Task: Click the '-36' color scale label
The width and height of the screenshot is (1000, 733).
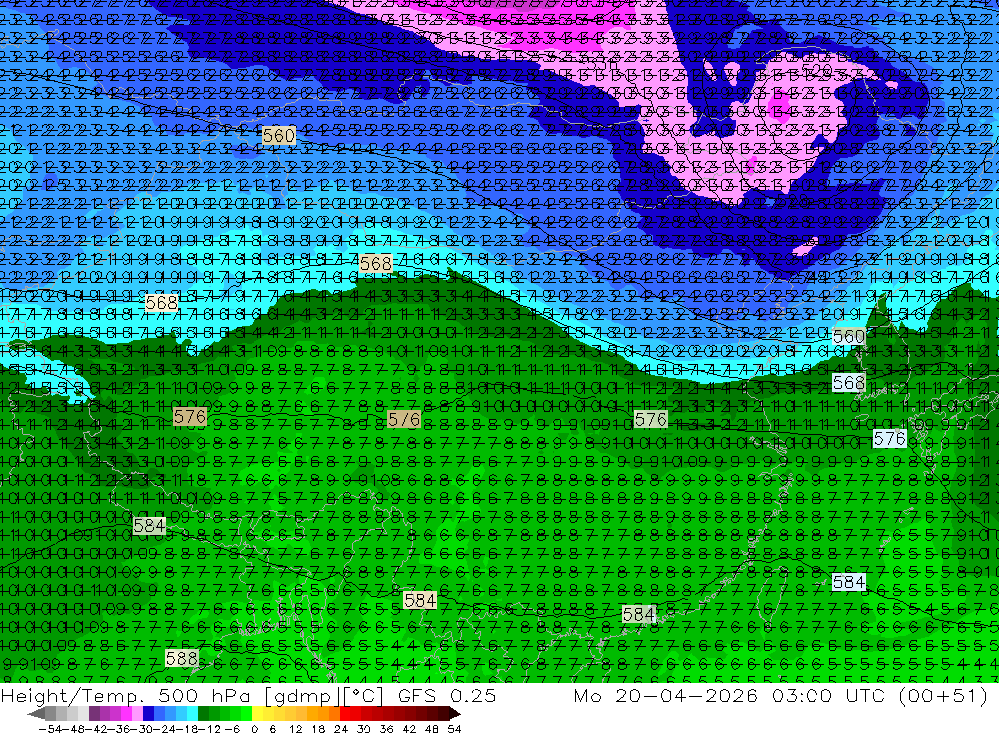Action: tap(119, 729)
